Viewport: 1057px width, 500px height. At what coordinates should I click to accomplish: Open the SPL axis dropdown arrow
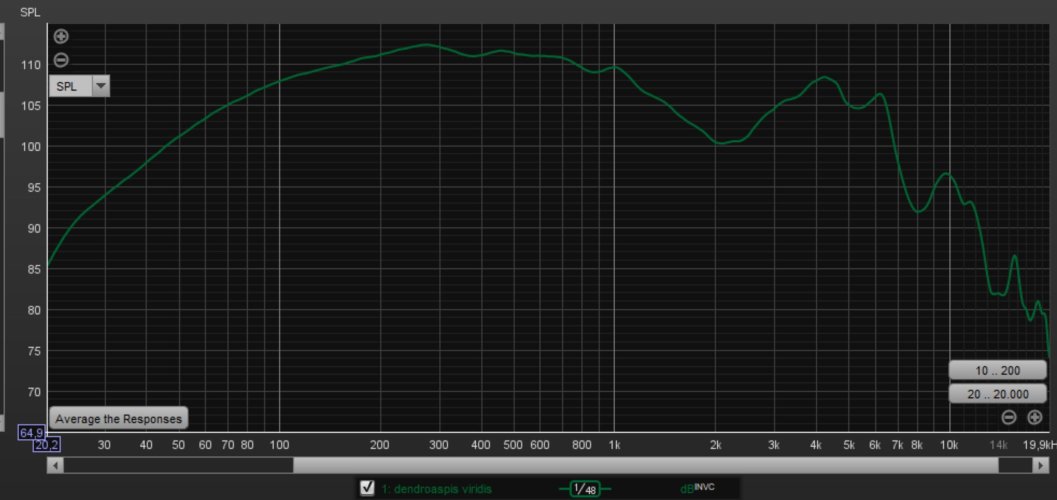click(x=99, y=86)
